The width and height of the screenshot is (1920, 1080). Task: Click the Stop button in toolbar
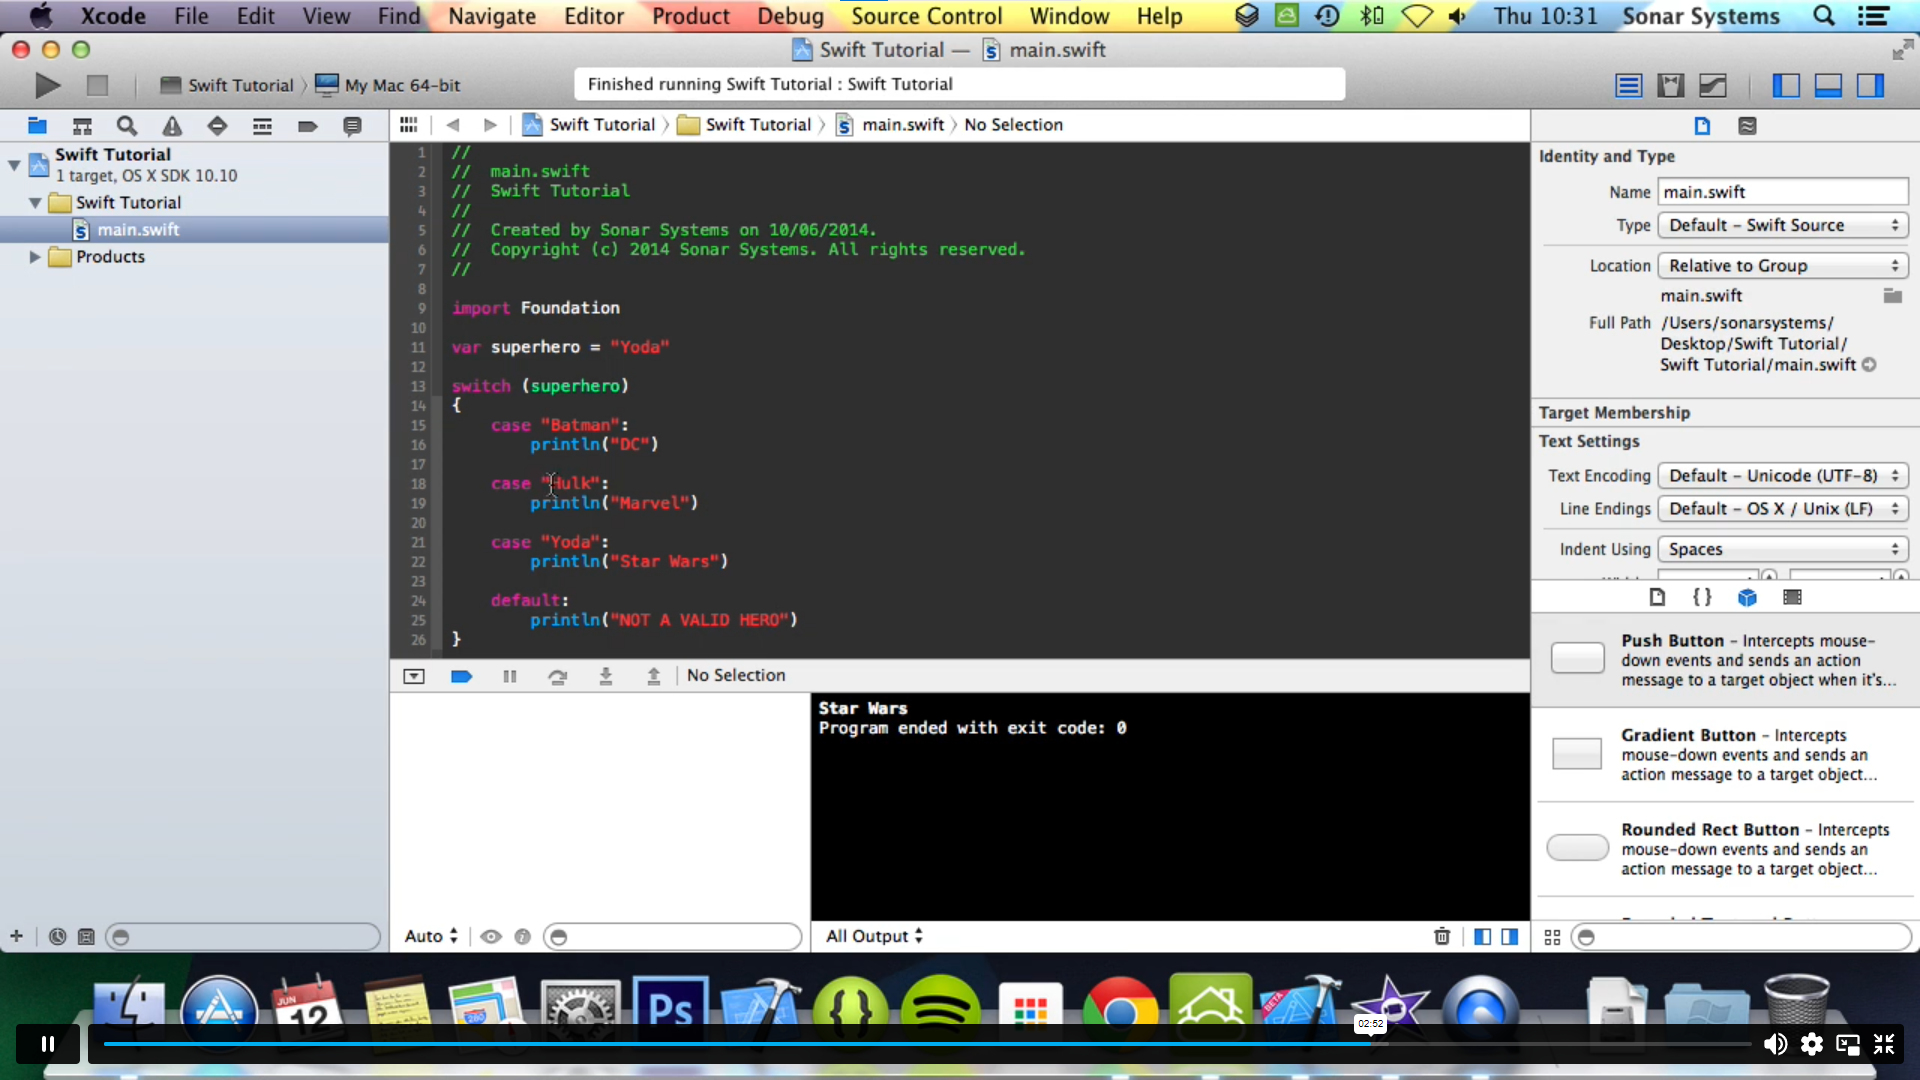[96, 83]
